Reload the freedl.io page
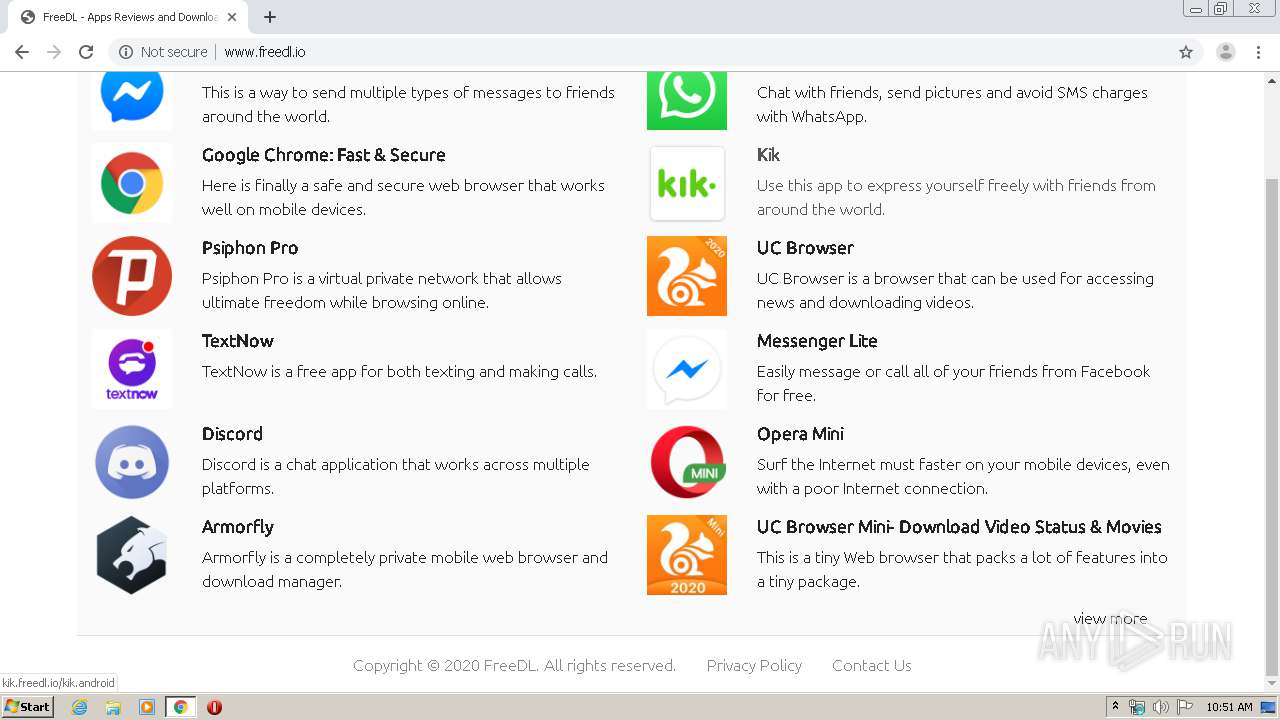Screen dimensions: 1280x720 coord(86,52)
